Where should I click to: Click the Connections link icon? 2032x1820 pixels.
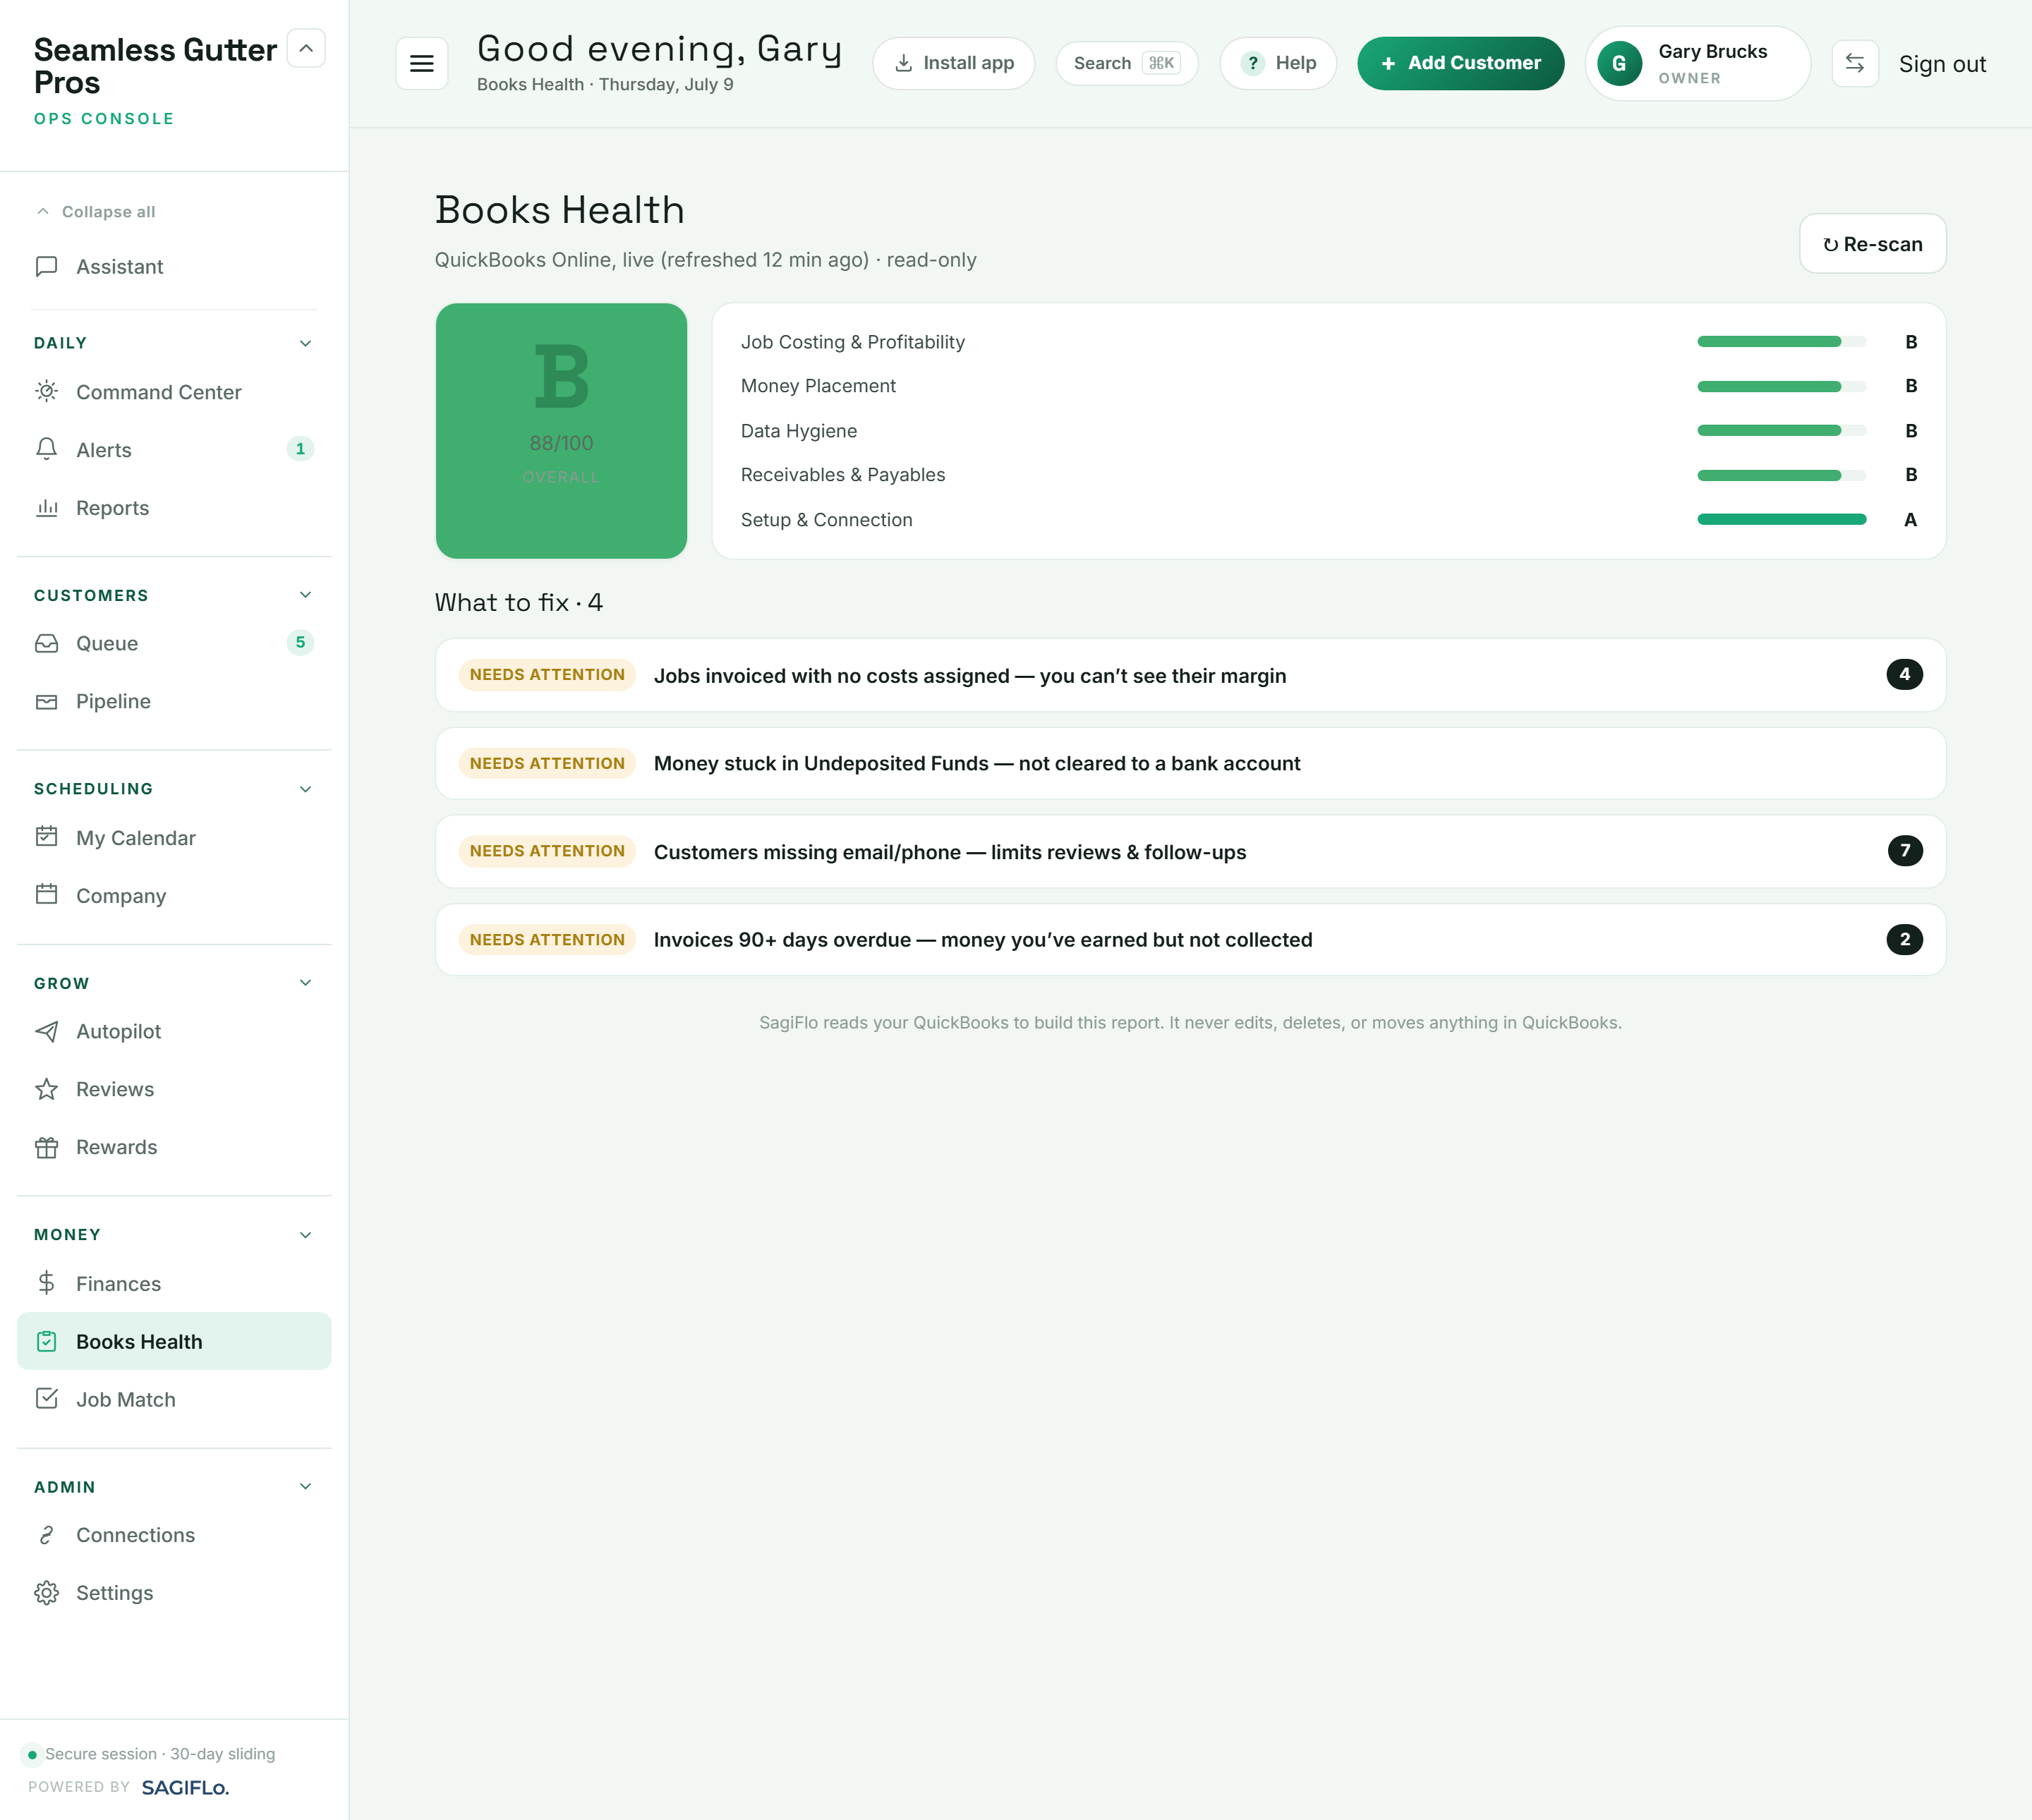pyautogui.click(x=46, y=1535)
